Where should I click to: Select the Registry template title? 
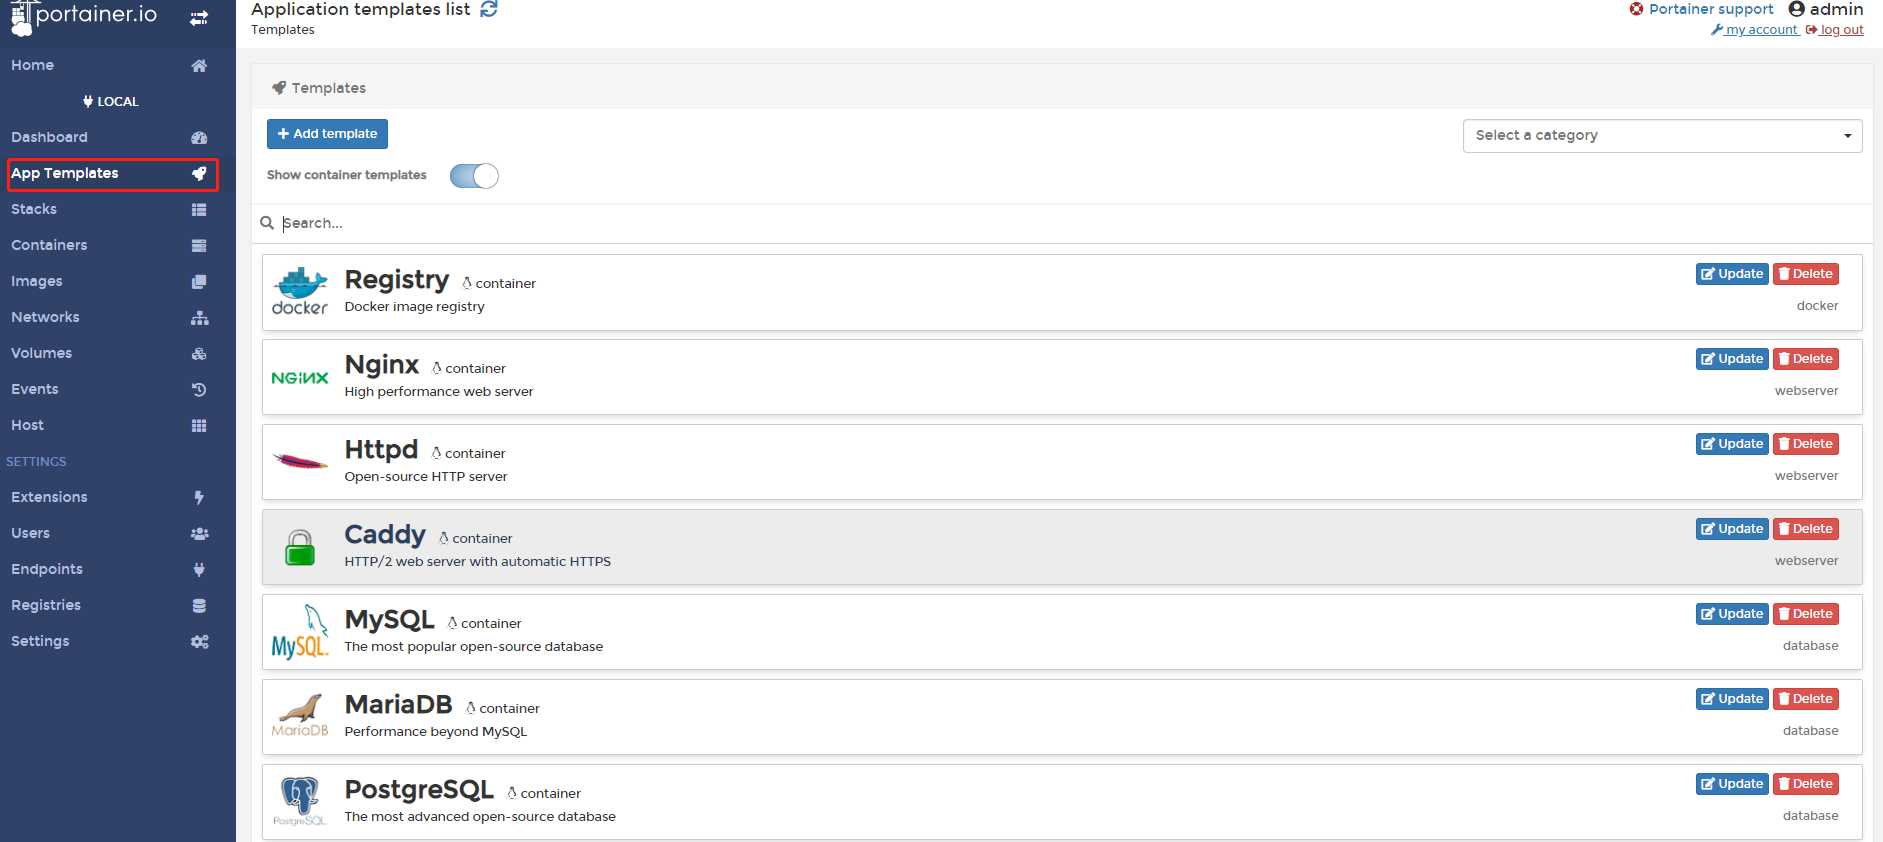click(x=397, y=280)
